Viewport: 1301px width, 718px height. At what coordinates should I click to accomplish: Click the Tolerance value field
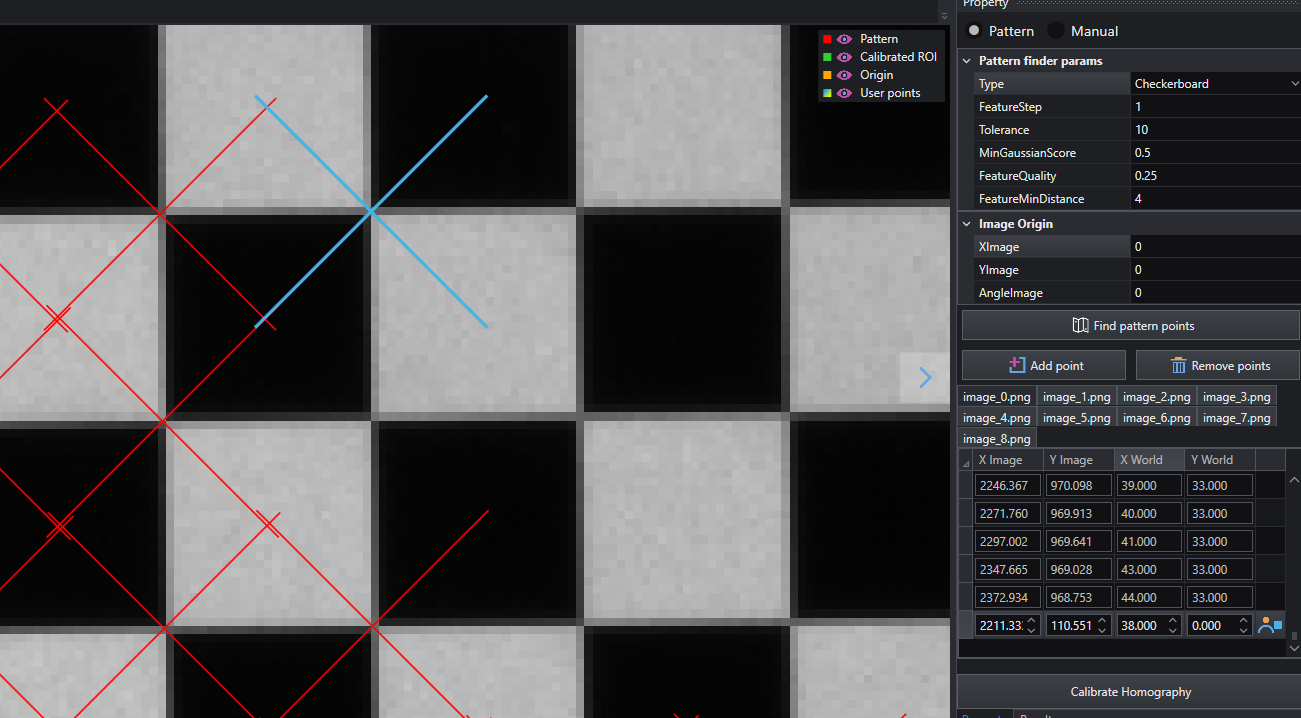pyautogui.click(x=1216, y=130)
